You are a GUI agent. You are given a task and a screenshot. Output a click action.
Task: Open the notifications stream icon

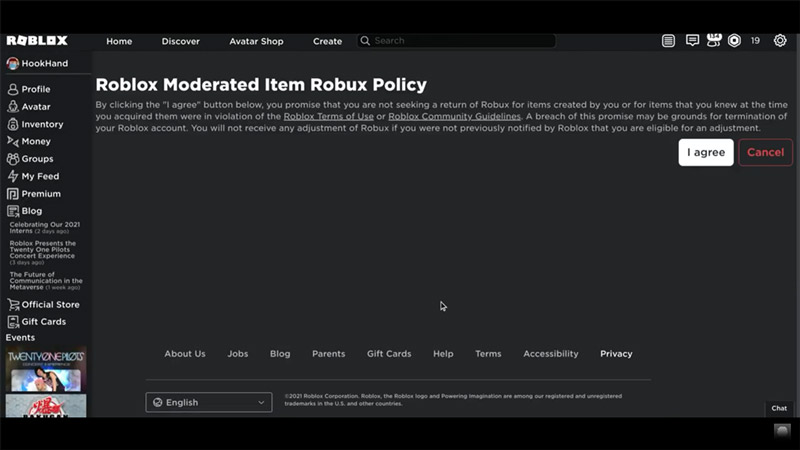[x=669, y=41]
